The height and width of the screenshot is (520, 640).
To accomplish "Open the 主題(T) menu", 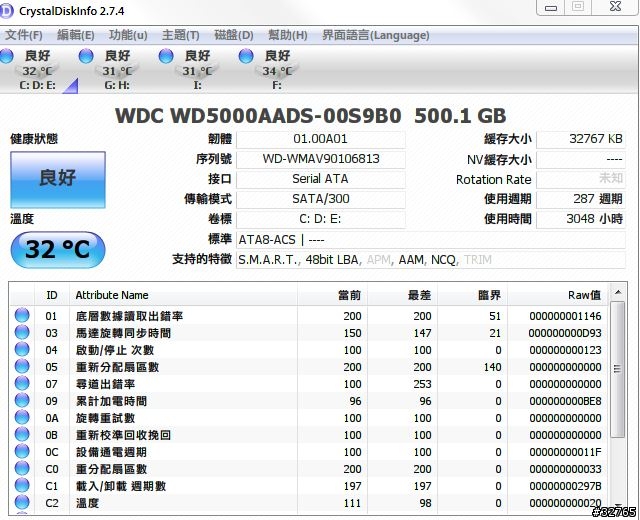I will pos(180,35).
